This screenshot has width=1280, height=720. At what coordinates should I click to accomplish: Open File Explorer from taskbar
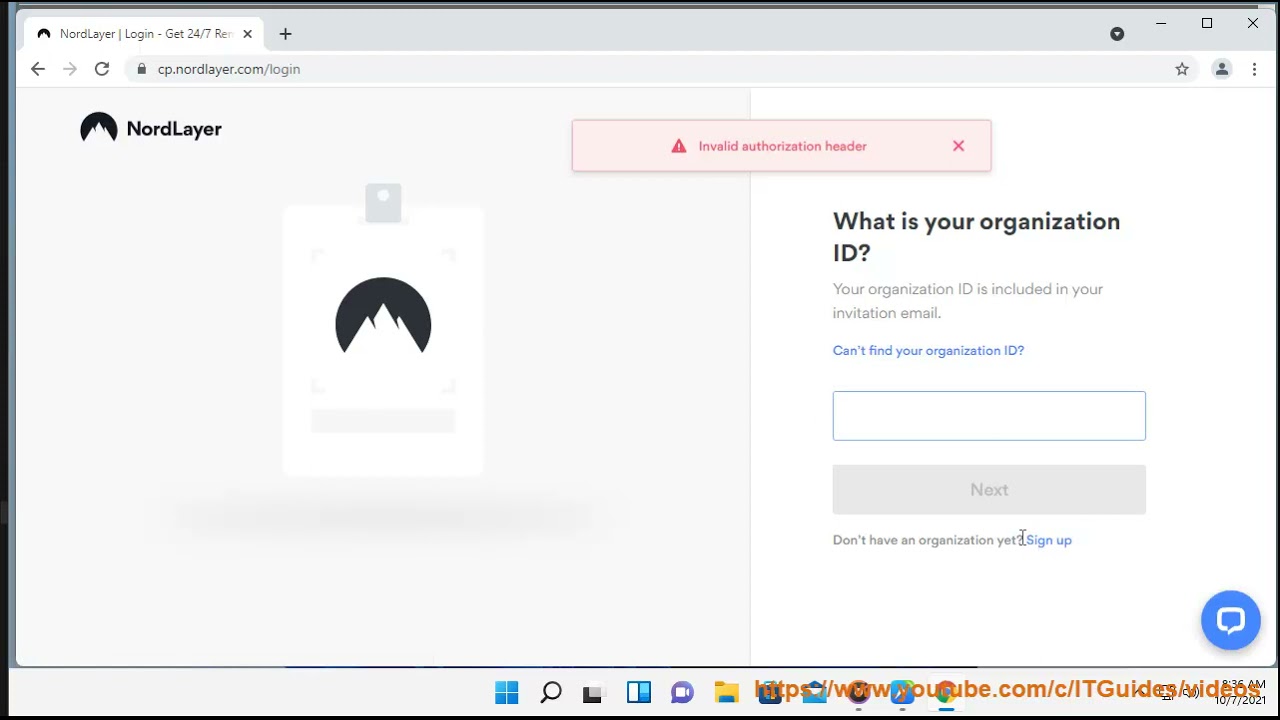tap(726, 692)
